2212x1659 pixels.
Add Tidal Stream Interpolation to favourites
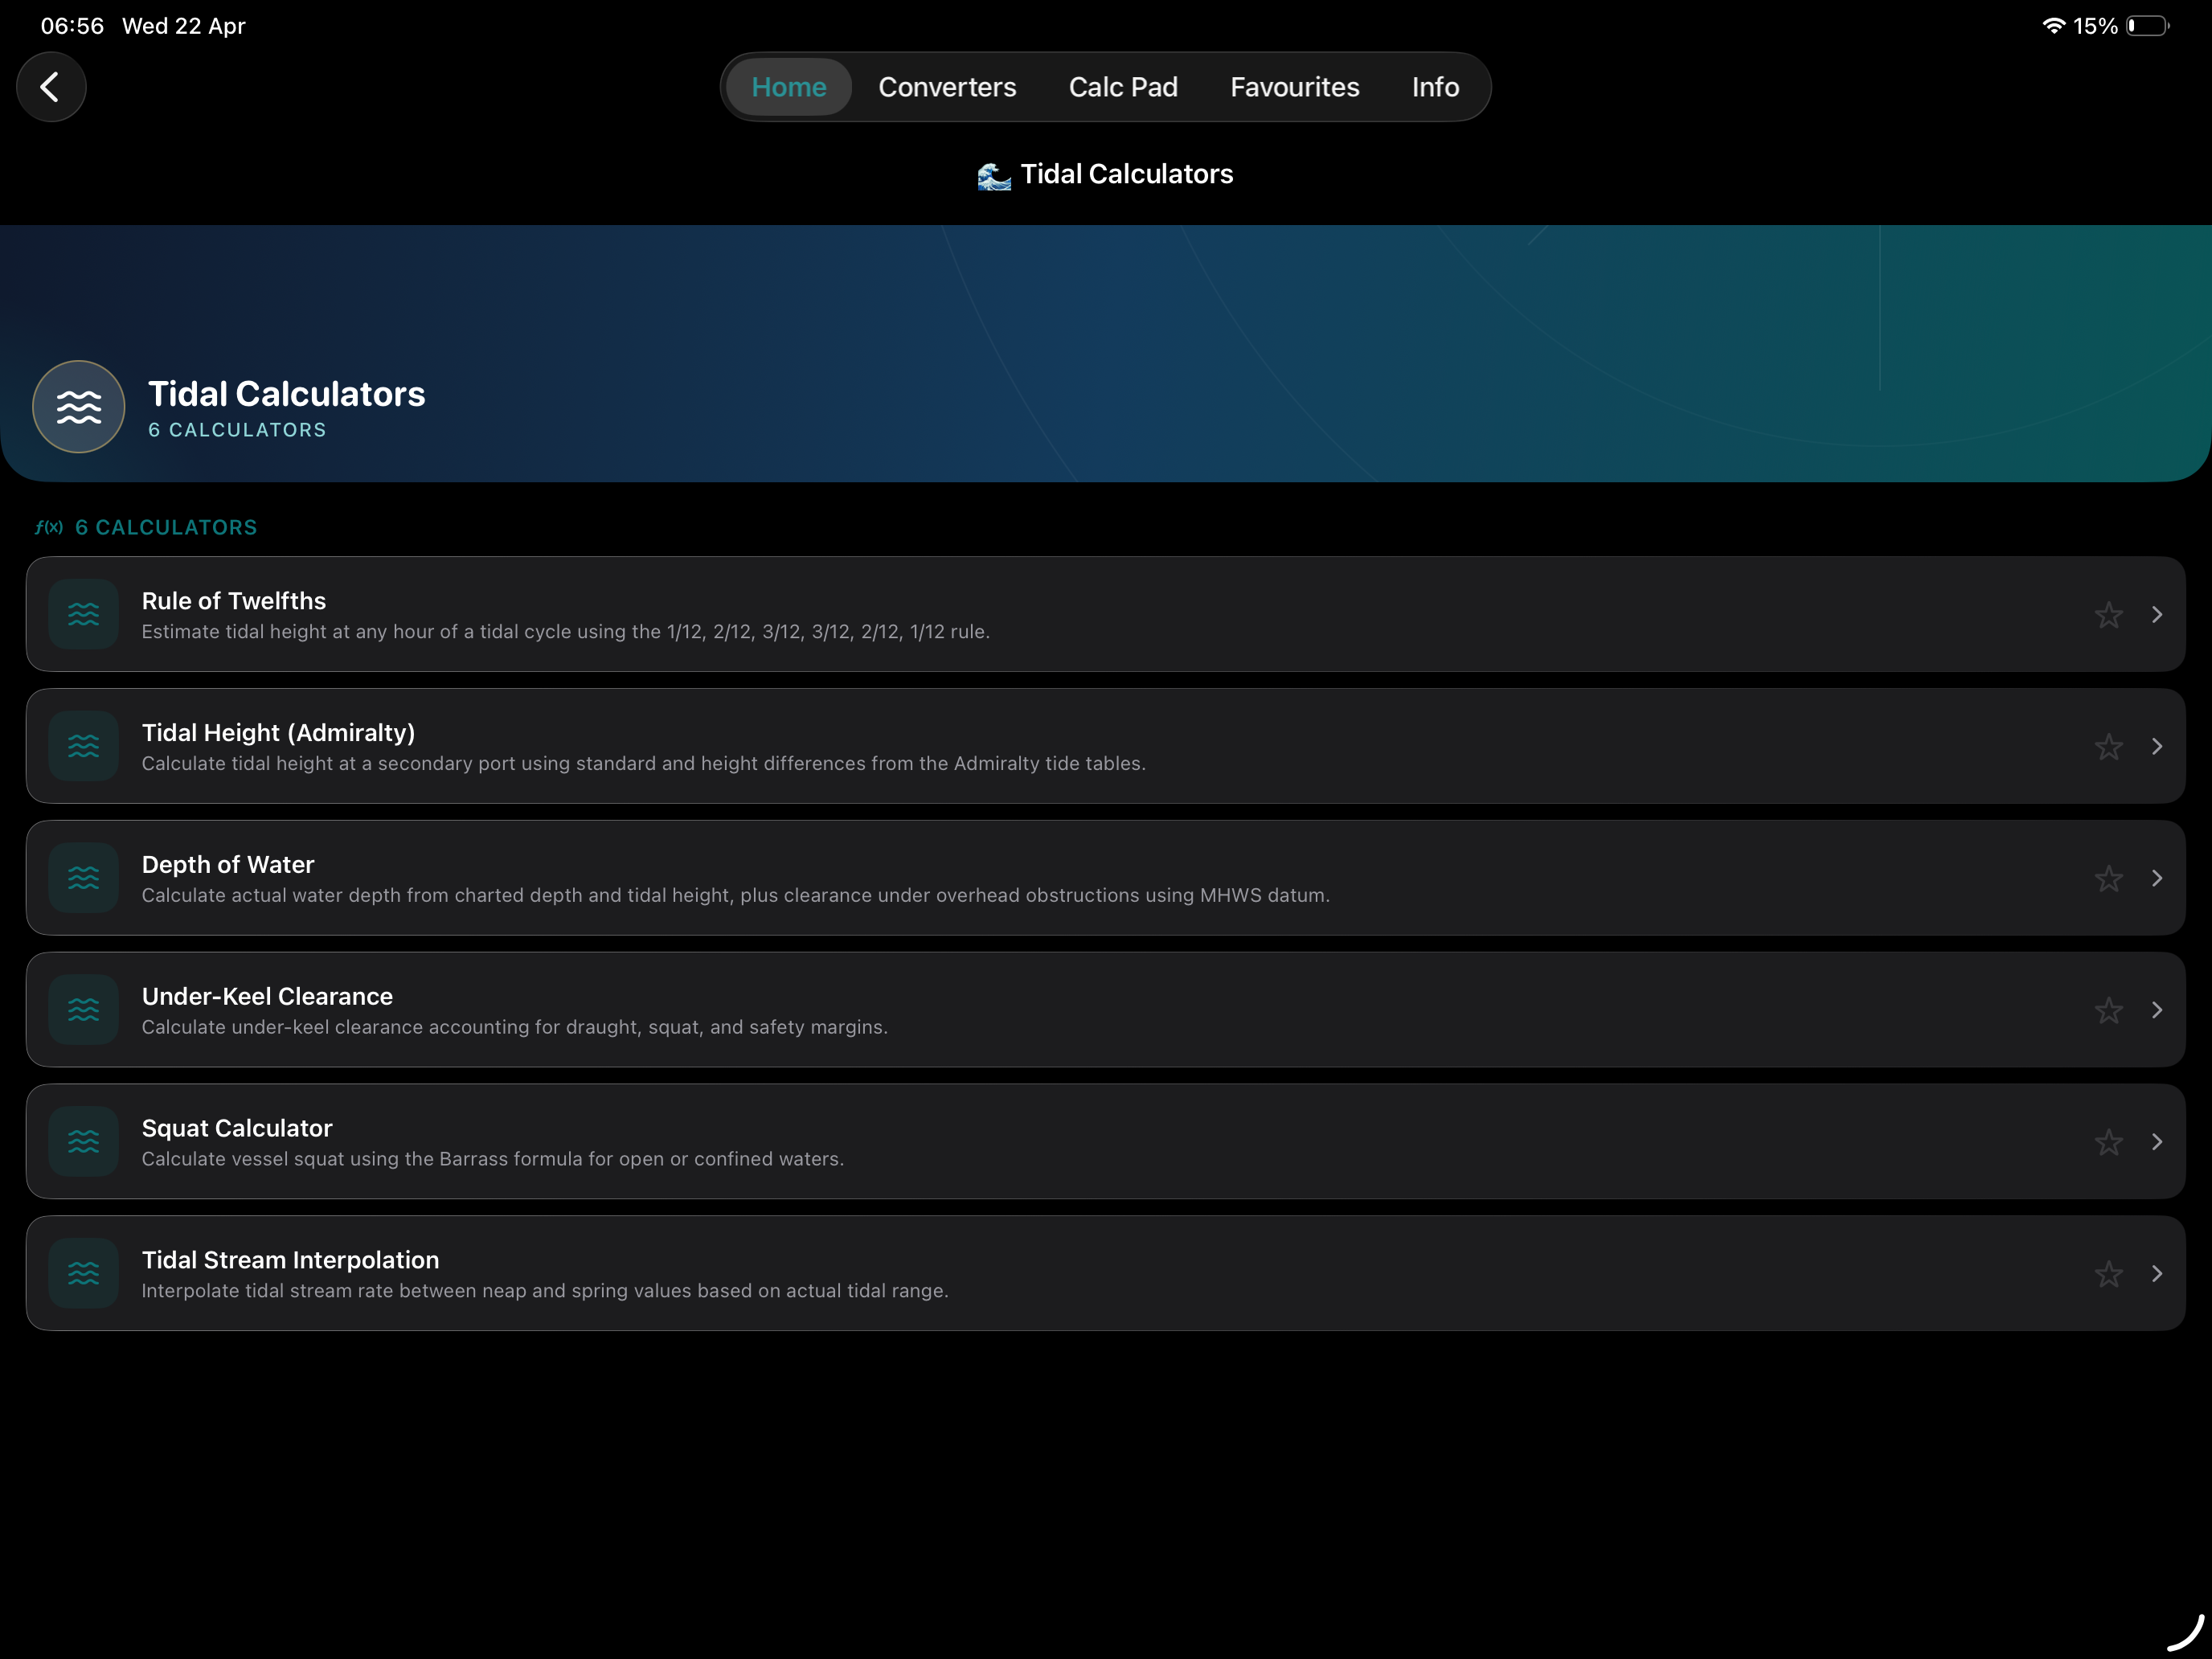(2109, 1274)
